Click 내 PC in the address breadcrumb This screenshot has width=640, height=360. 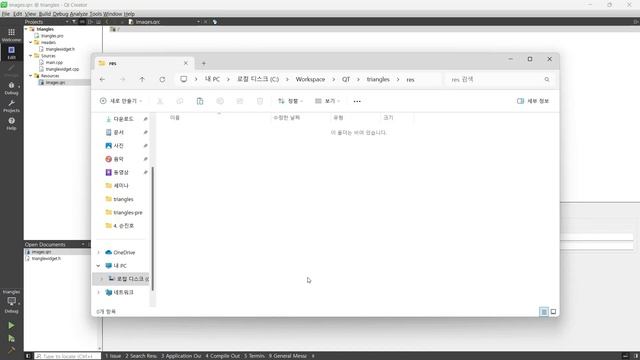pyautogui.click(x=212, y=80)
